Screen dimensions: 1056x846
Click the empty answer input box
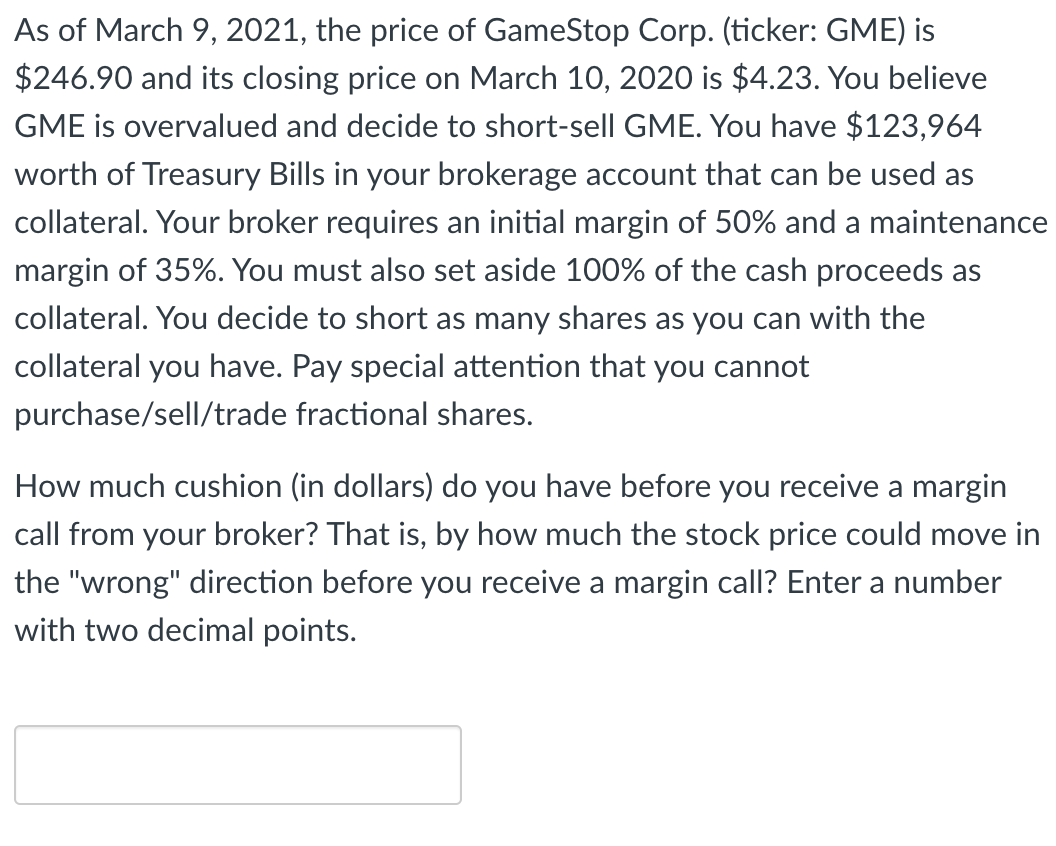tap(238, 764)
